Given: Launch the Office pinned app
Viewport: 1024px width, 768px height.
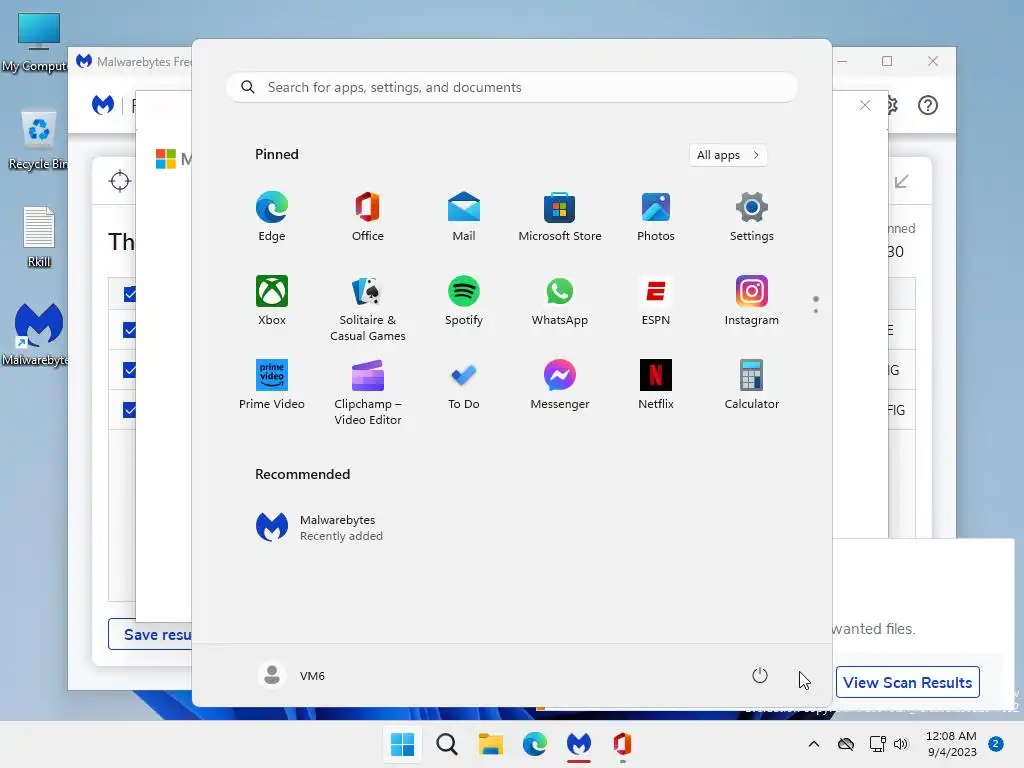Looking at the screenshot, I should point(368,217).
